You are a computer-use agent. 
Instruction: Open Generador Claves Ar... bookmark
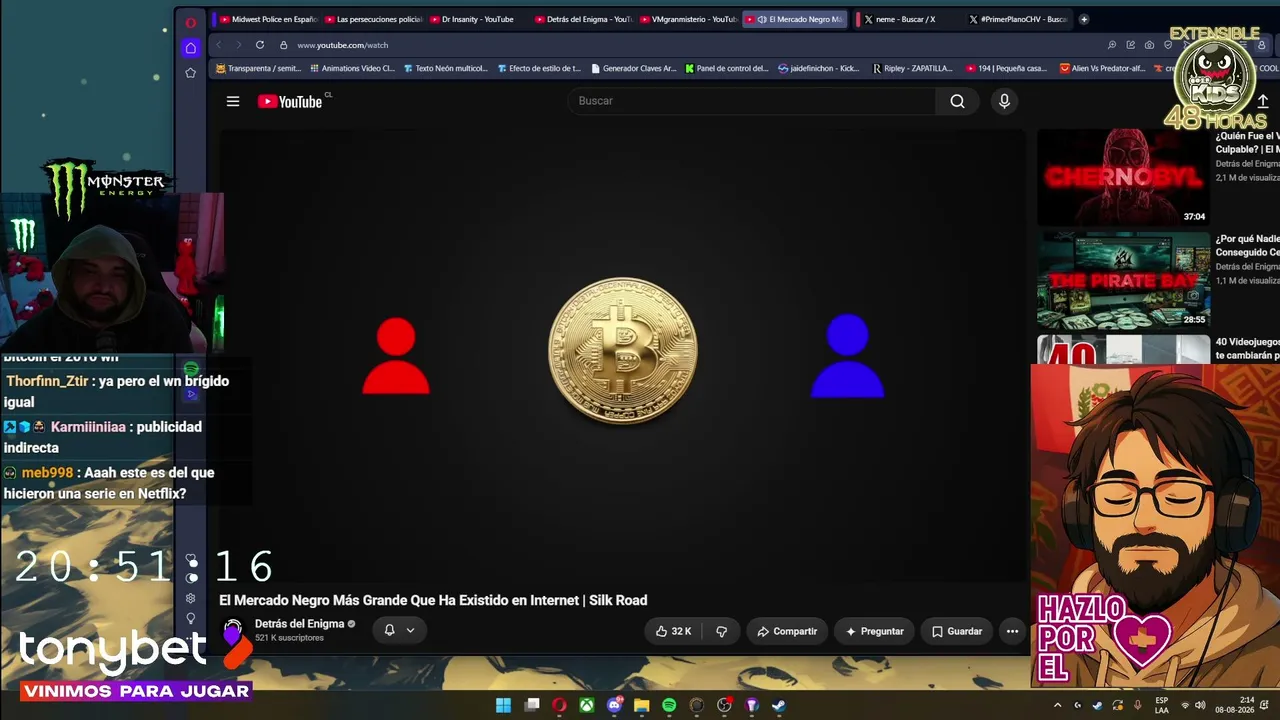(x=634, y=69)
